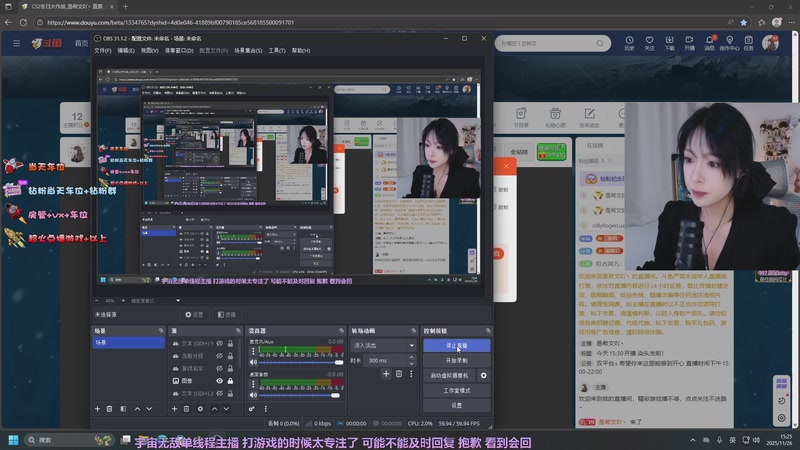Viewport: 800px width, 450px height.
Task: Move source up with arrow icon
Action: pos(214,409)
